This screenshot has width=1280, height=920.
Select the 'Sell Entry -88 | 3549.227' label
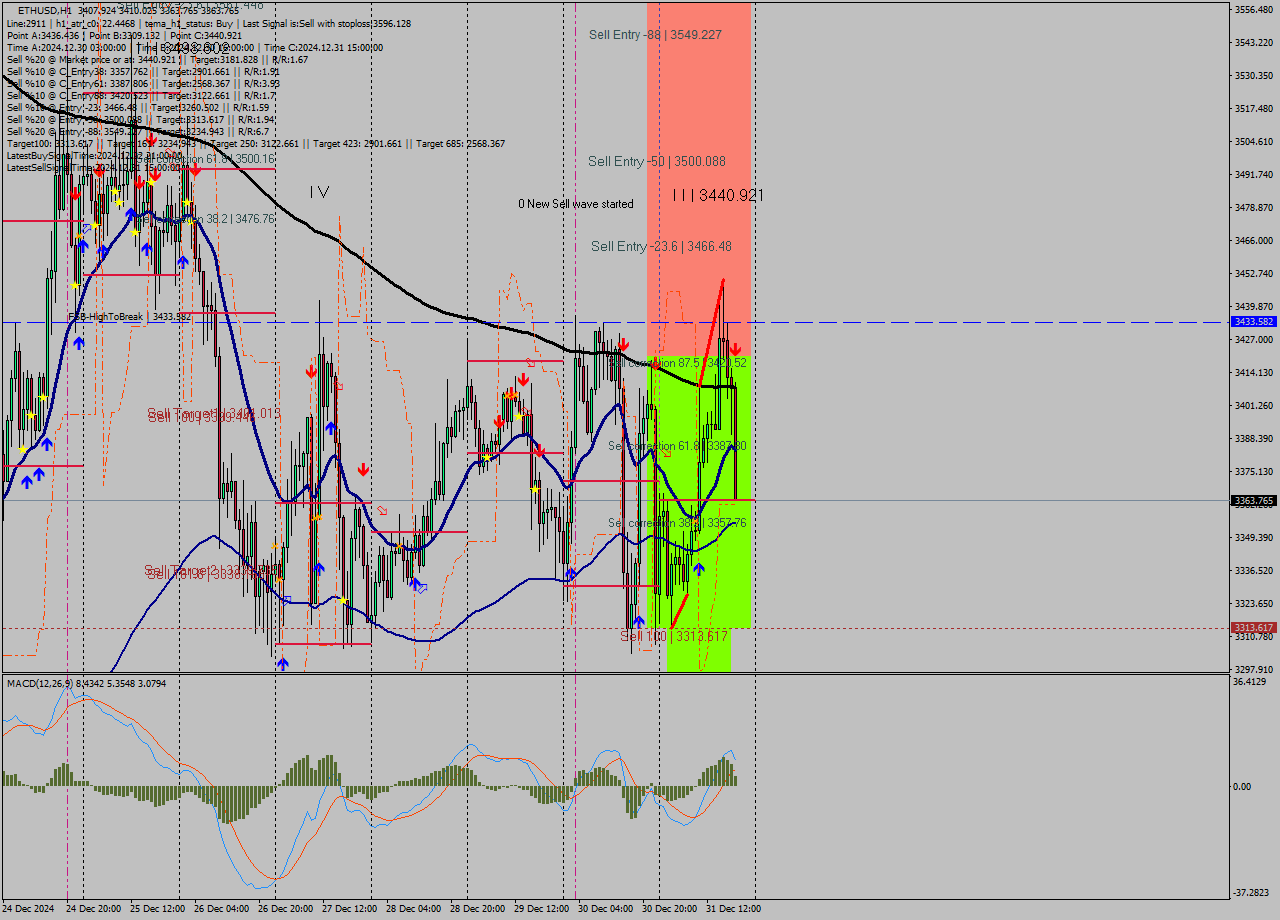(x=655, y=34)
